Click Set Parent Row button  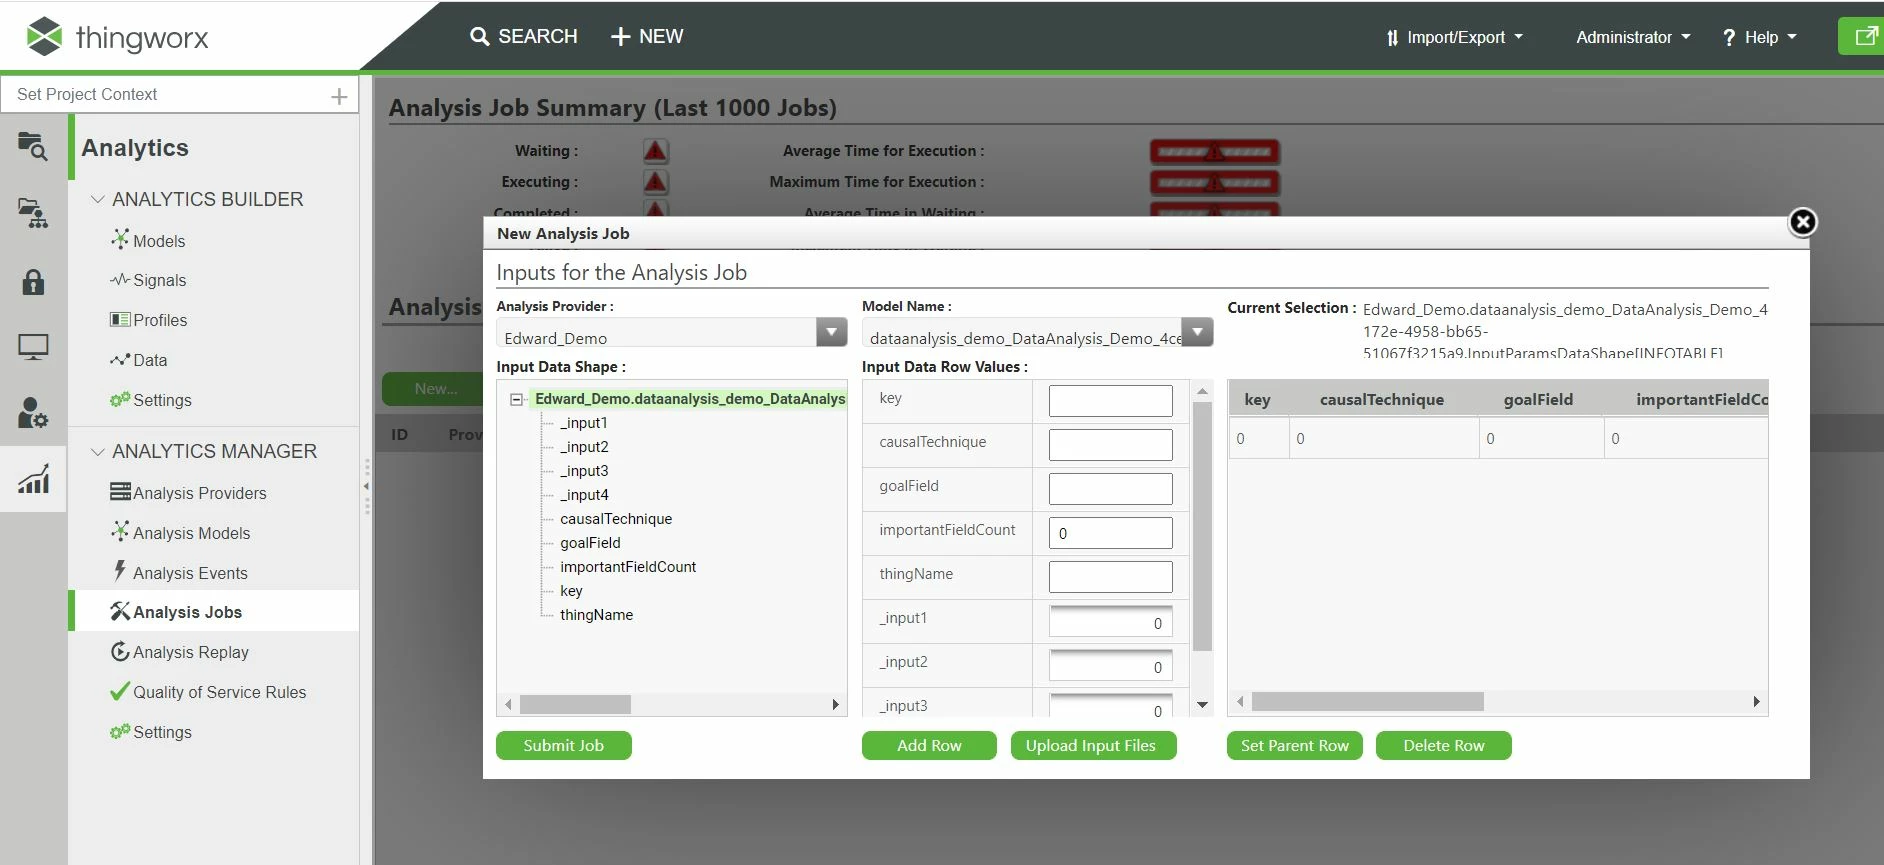pos(1294,746)
